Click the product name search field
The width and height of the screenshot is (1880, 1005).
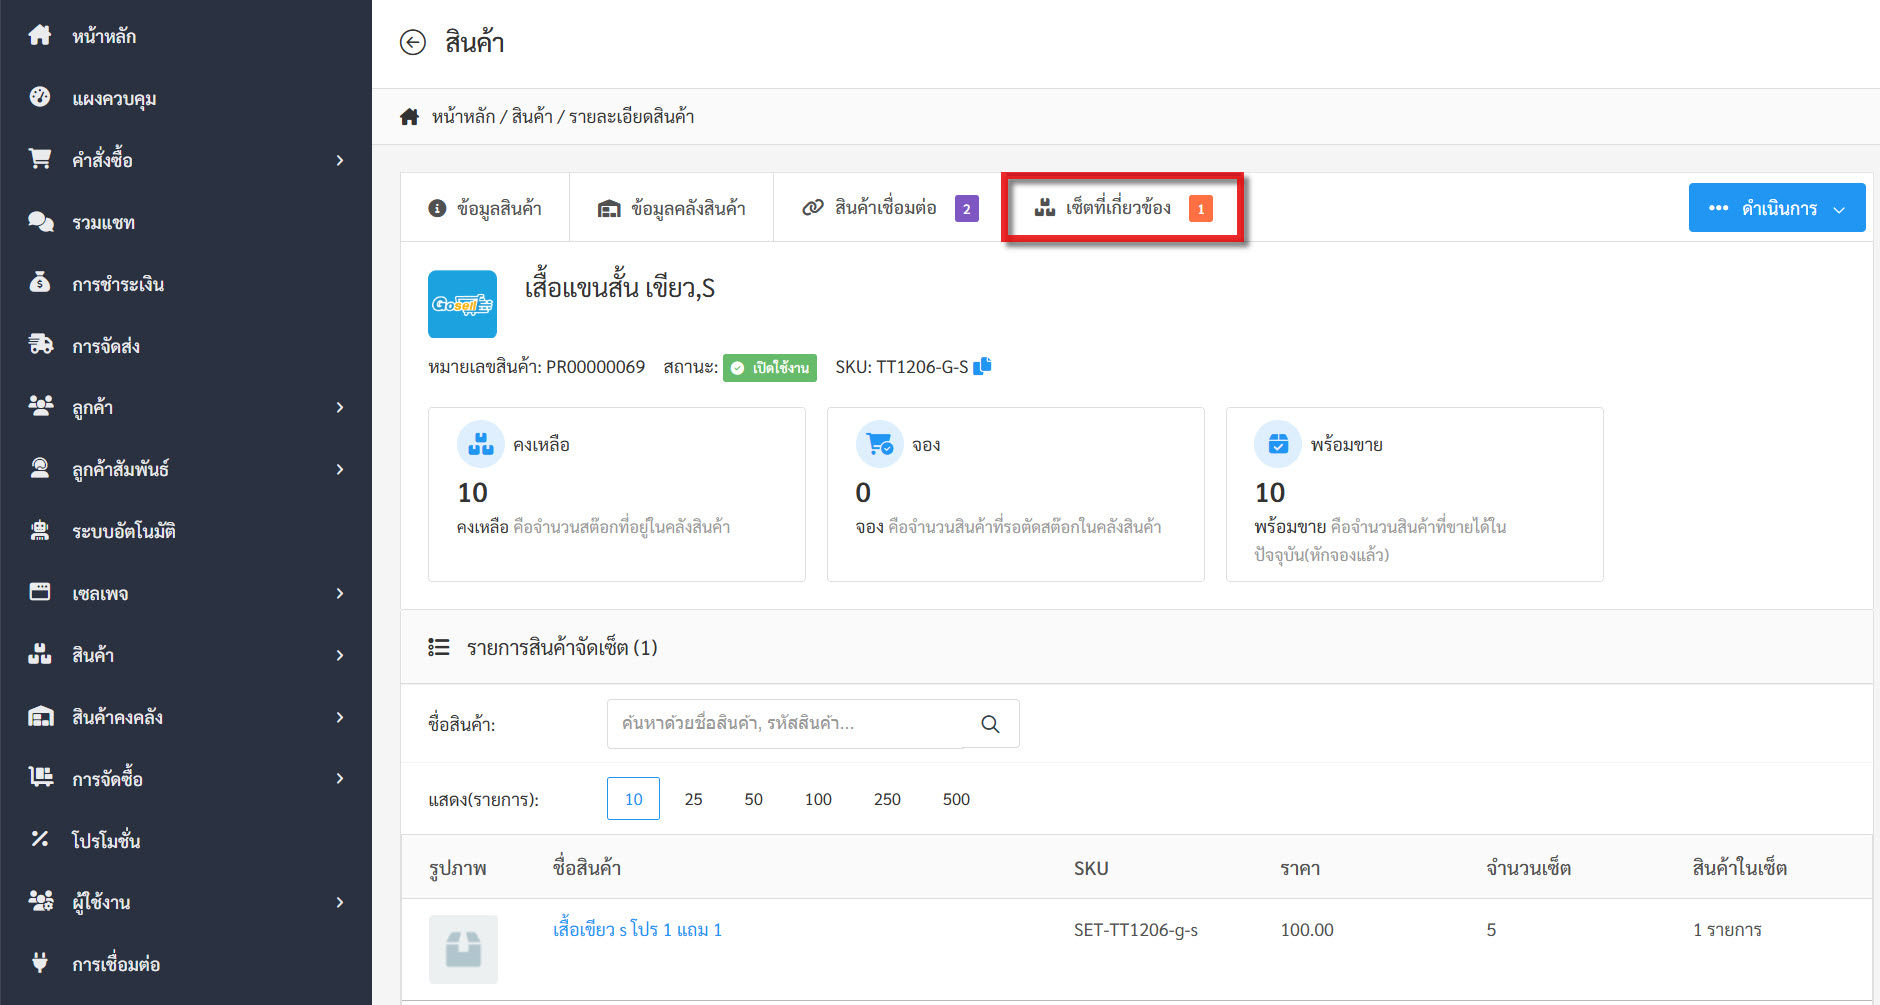pyautogui.click(x=785, y=724)
